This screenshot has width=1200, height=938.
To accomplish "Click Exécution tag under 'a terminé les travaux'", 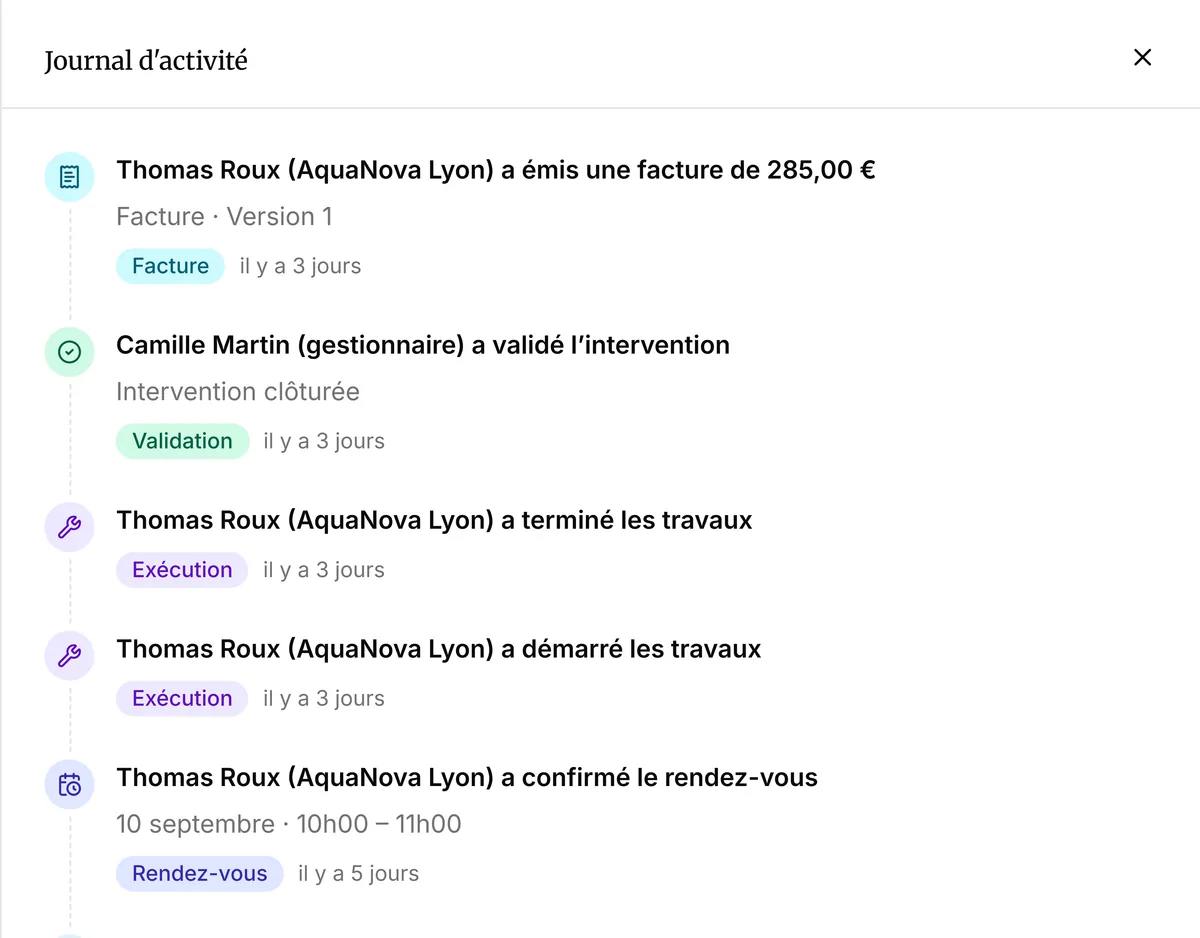I will (x=182, y=570).
